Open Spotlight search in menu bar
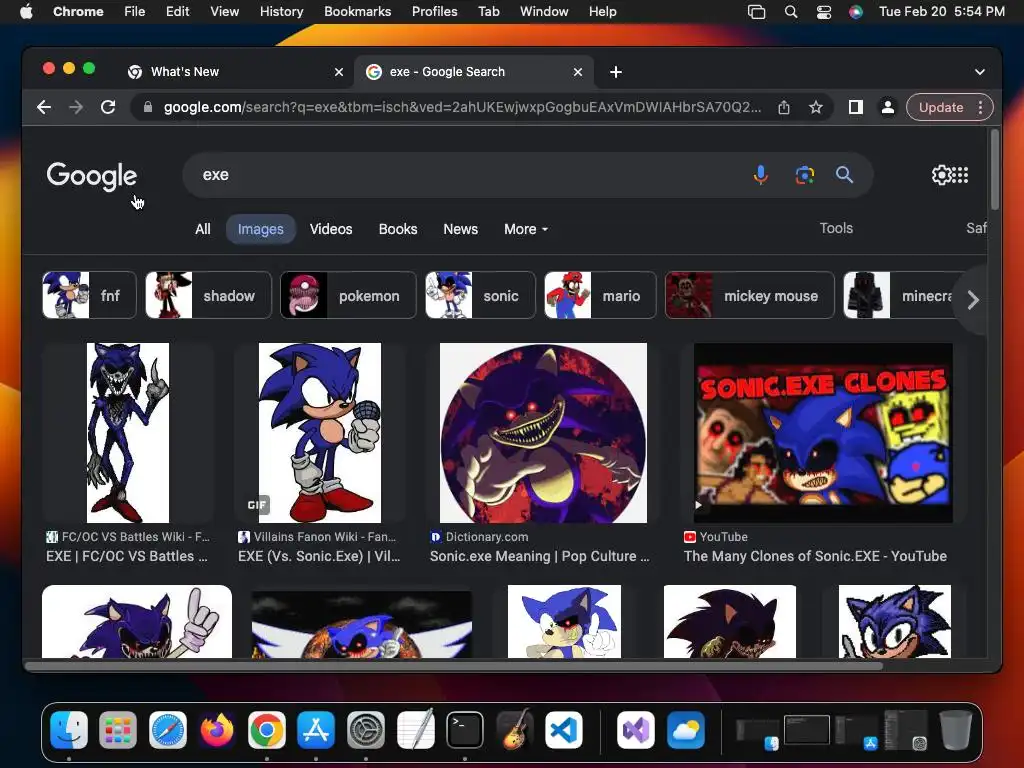 coord(791,12)
